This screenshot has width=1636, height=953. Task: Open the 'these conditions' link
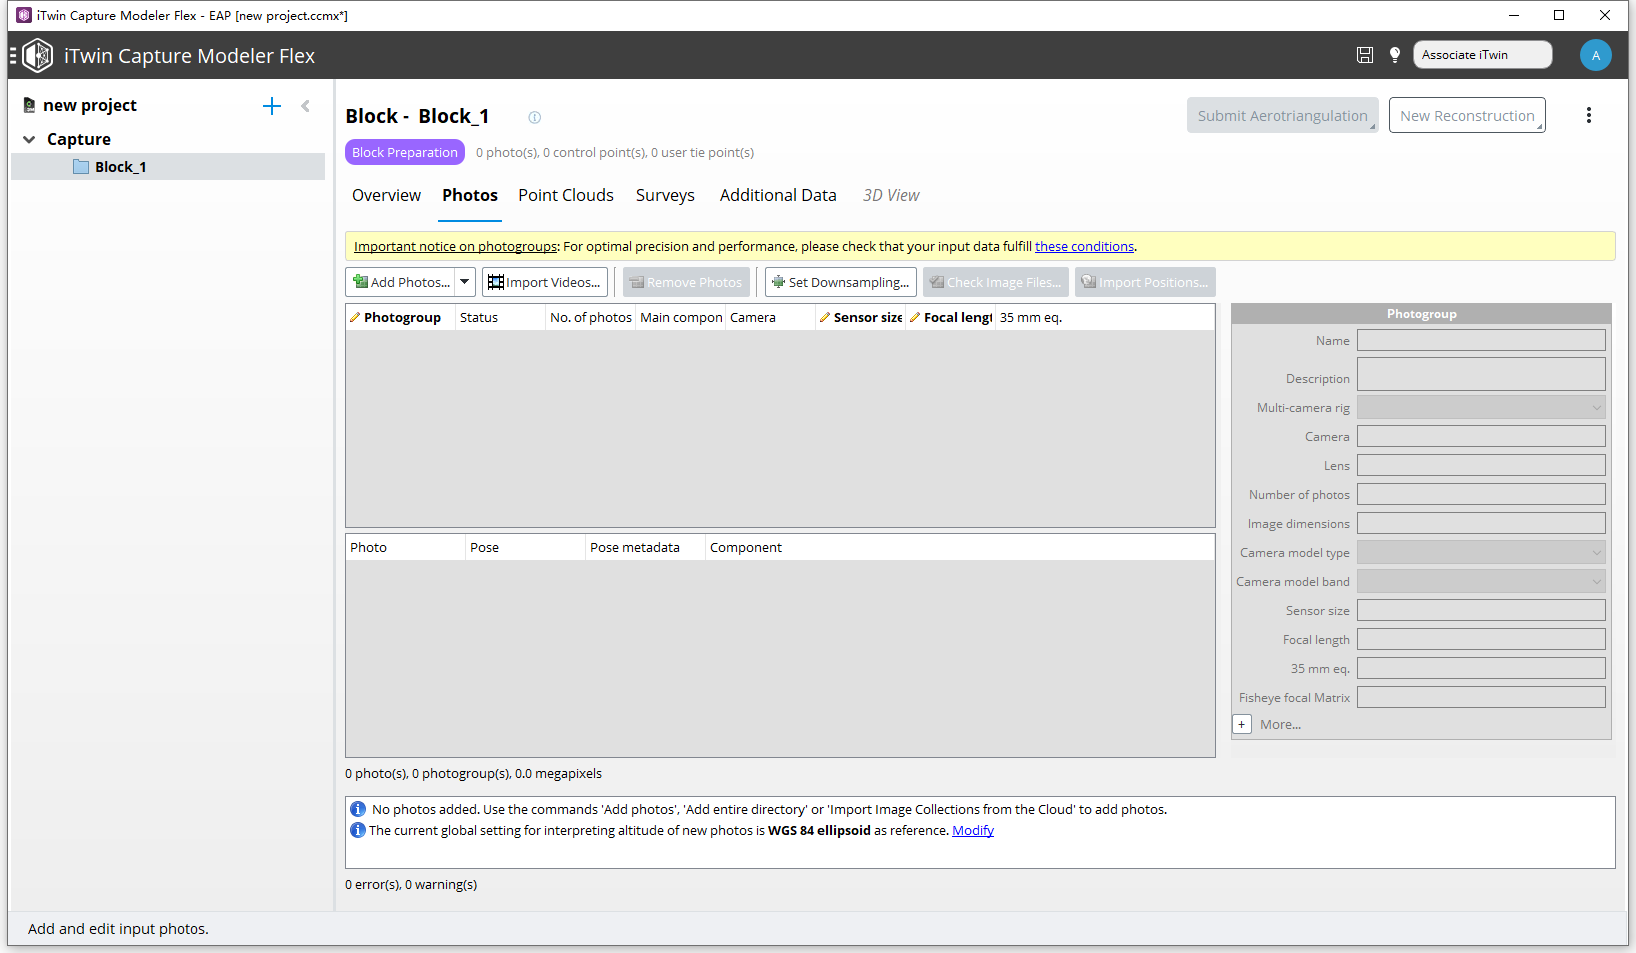point(1084,246)
